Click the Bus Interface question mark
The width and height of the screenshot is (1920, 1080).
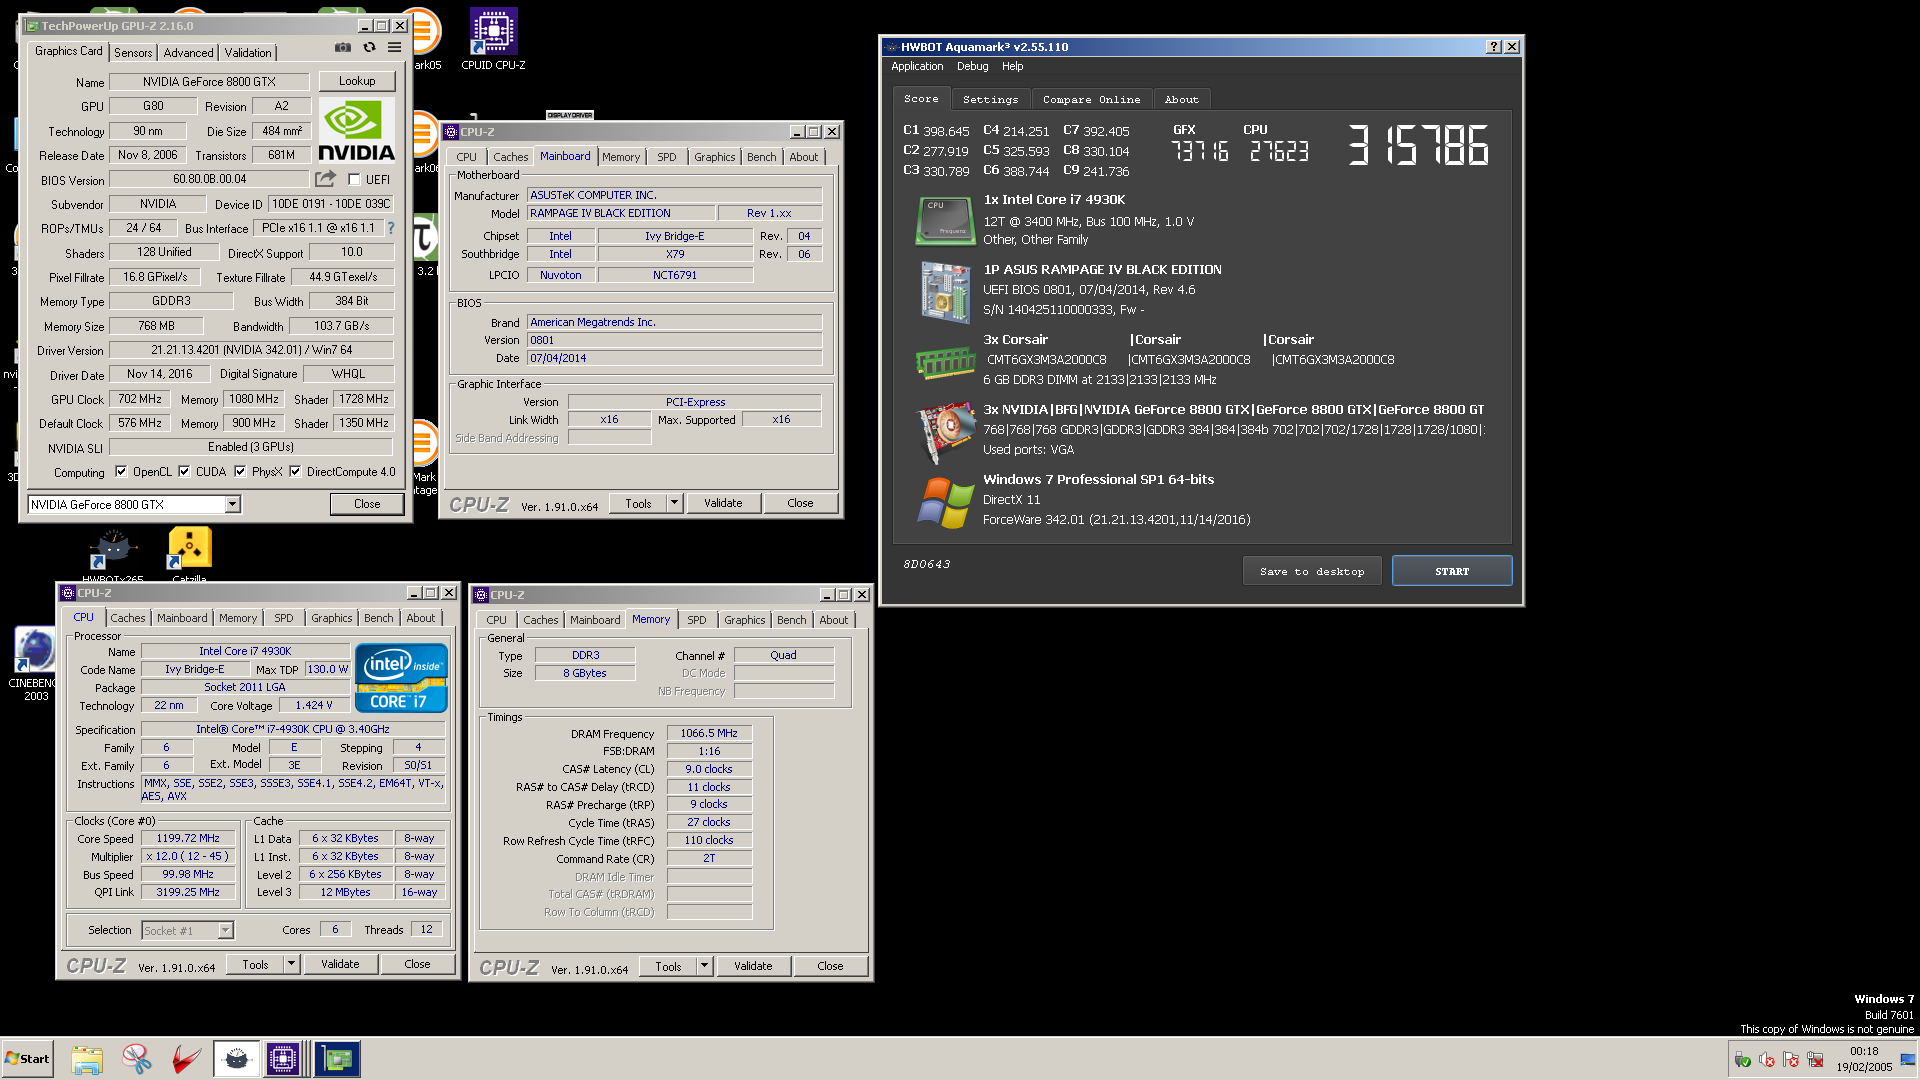[391, 228]
